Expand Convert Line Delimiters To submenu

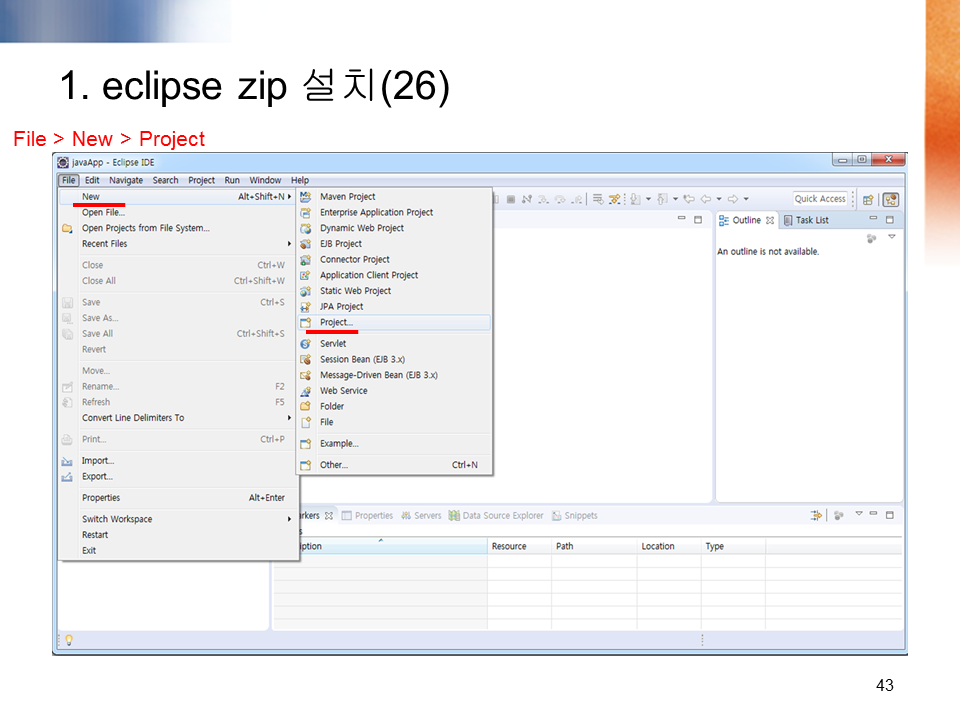290,418
